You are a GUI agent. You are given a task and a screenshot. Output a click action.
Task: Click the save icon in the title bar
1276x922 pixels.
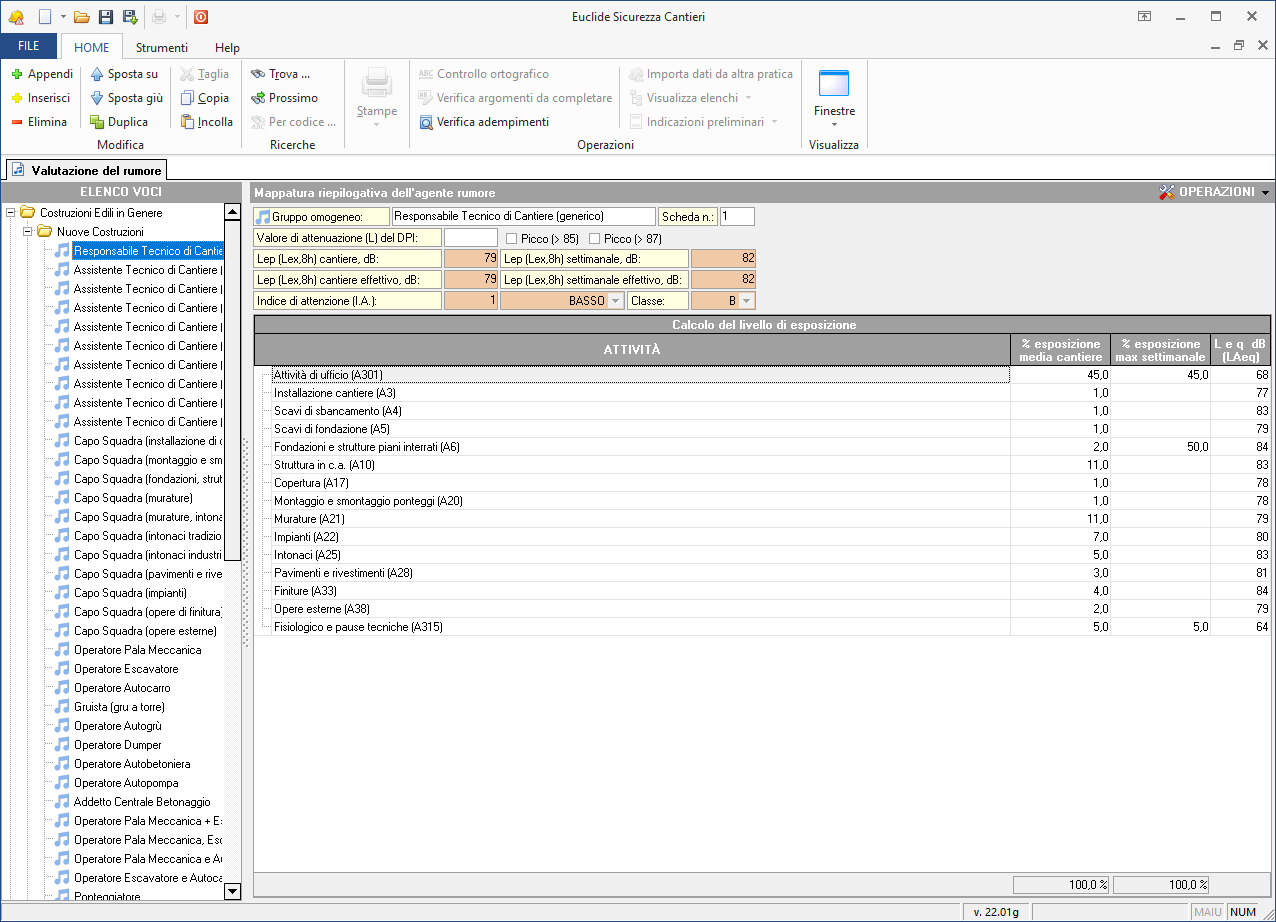coord(106,17)
